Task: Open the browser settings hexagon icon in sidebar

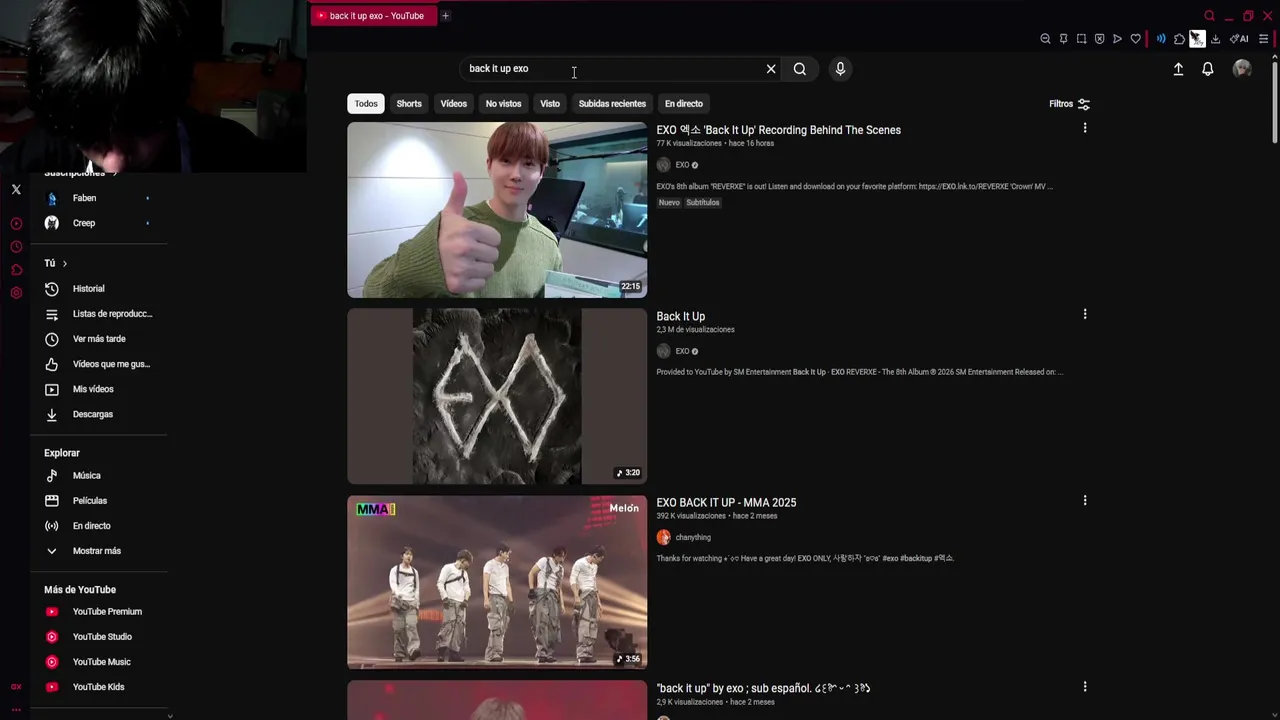Action: pos(16,293)
